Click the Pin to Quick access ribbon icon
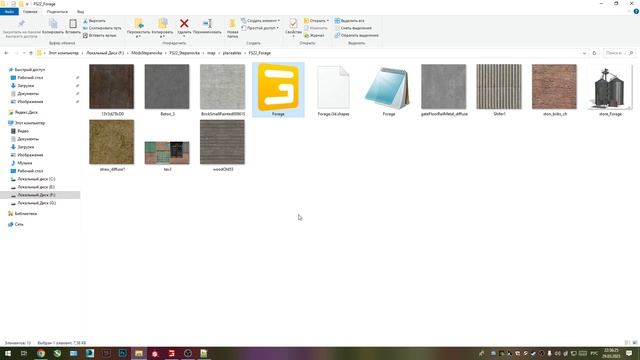640x360 pixels. [x=22, y=24]
